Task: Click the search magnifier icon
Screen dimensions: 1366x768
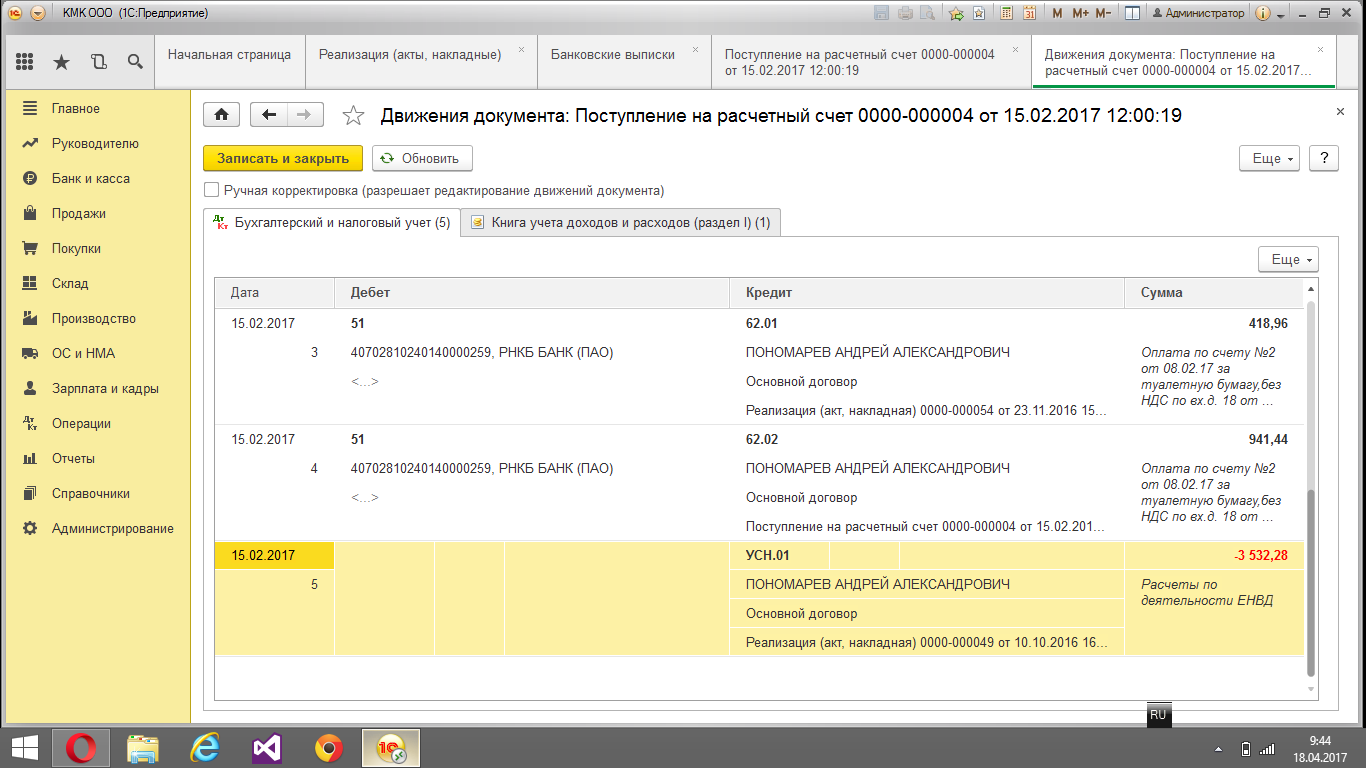Action: (x=135, y=62)
